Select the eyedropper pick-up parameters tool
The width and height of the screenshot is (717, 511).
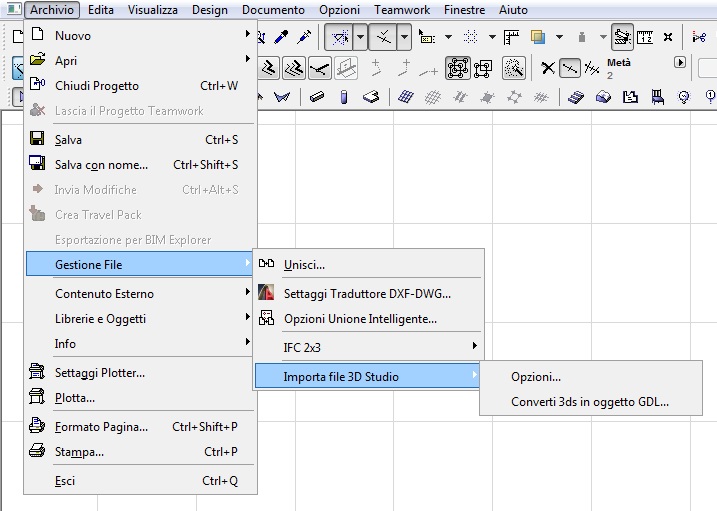pyautogui.click(x=281, y=37)
